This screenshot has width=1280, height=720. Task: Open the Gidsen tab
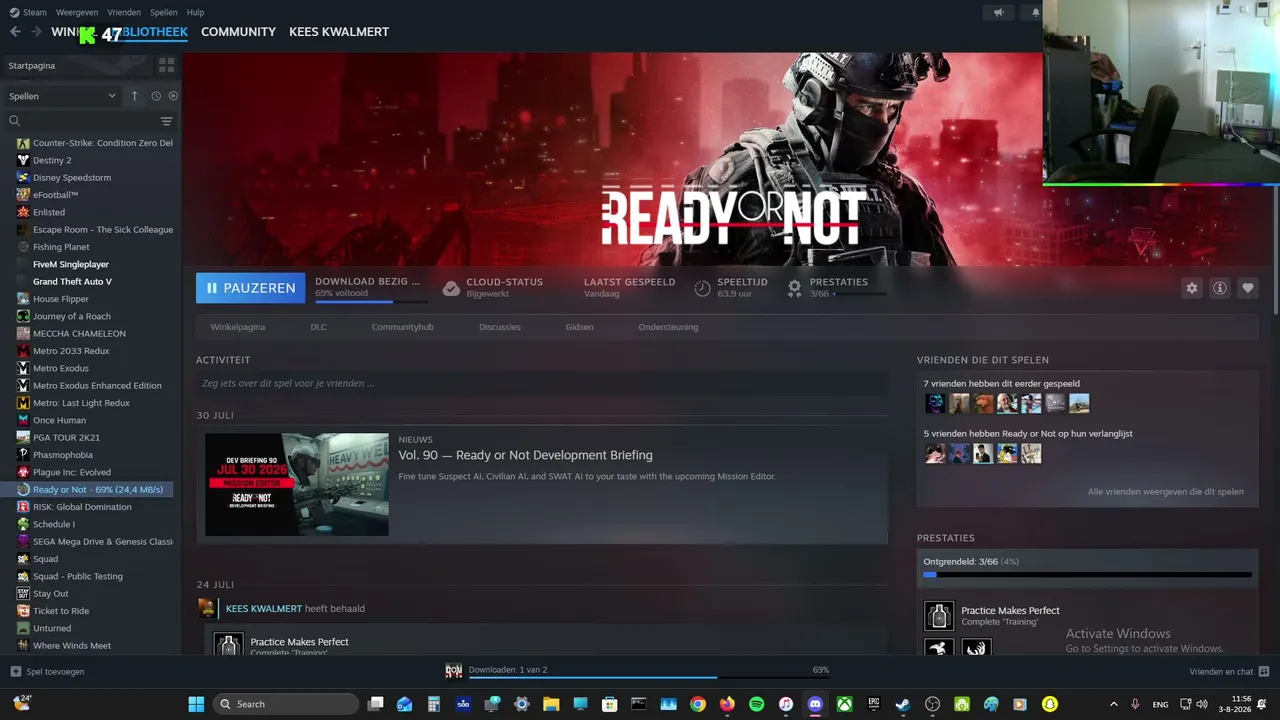579,327
